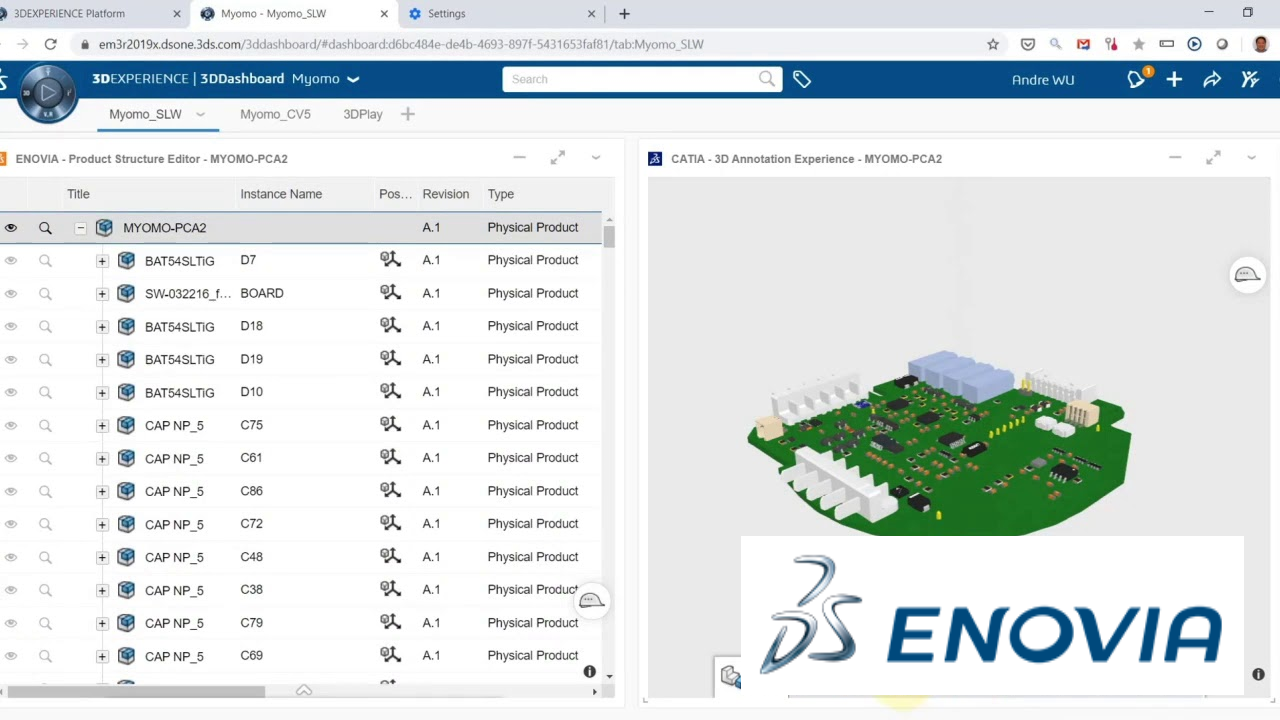Bookmark page with the star icon

(993, 44)
